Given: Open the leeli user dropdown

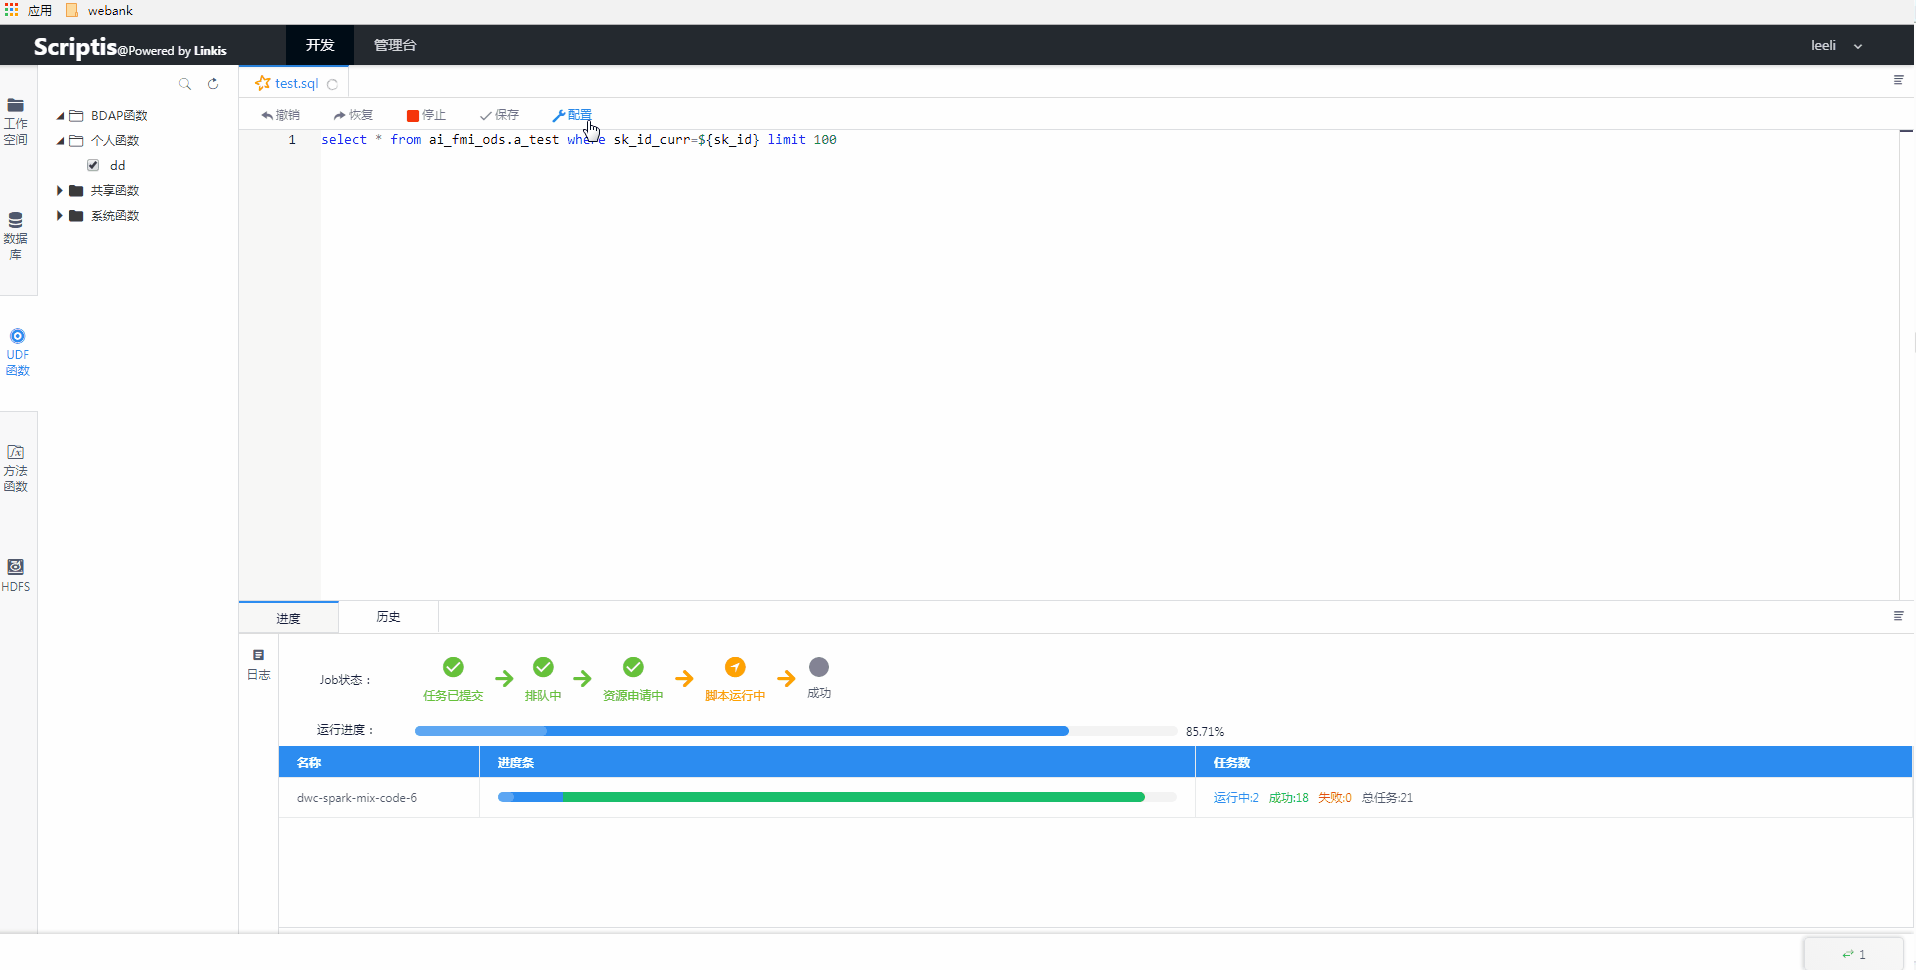Looking at the screenshot, I should [1836, 46].
